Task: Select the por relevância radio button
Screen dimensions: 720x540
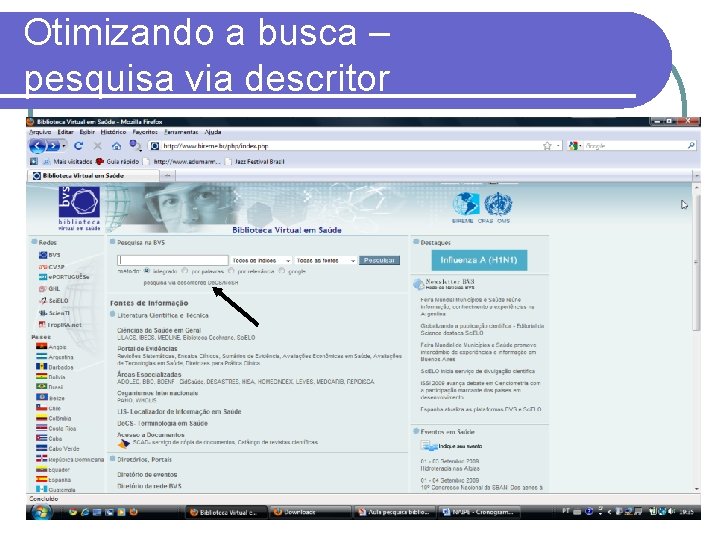Action: pos(231,271)
